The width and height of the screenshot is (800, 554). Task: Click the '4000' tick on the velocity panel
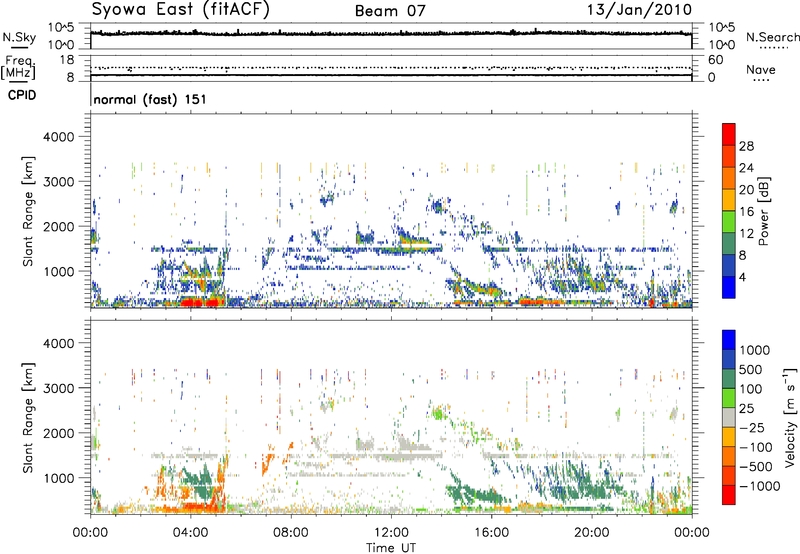[59, 343]
